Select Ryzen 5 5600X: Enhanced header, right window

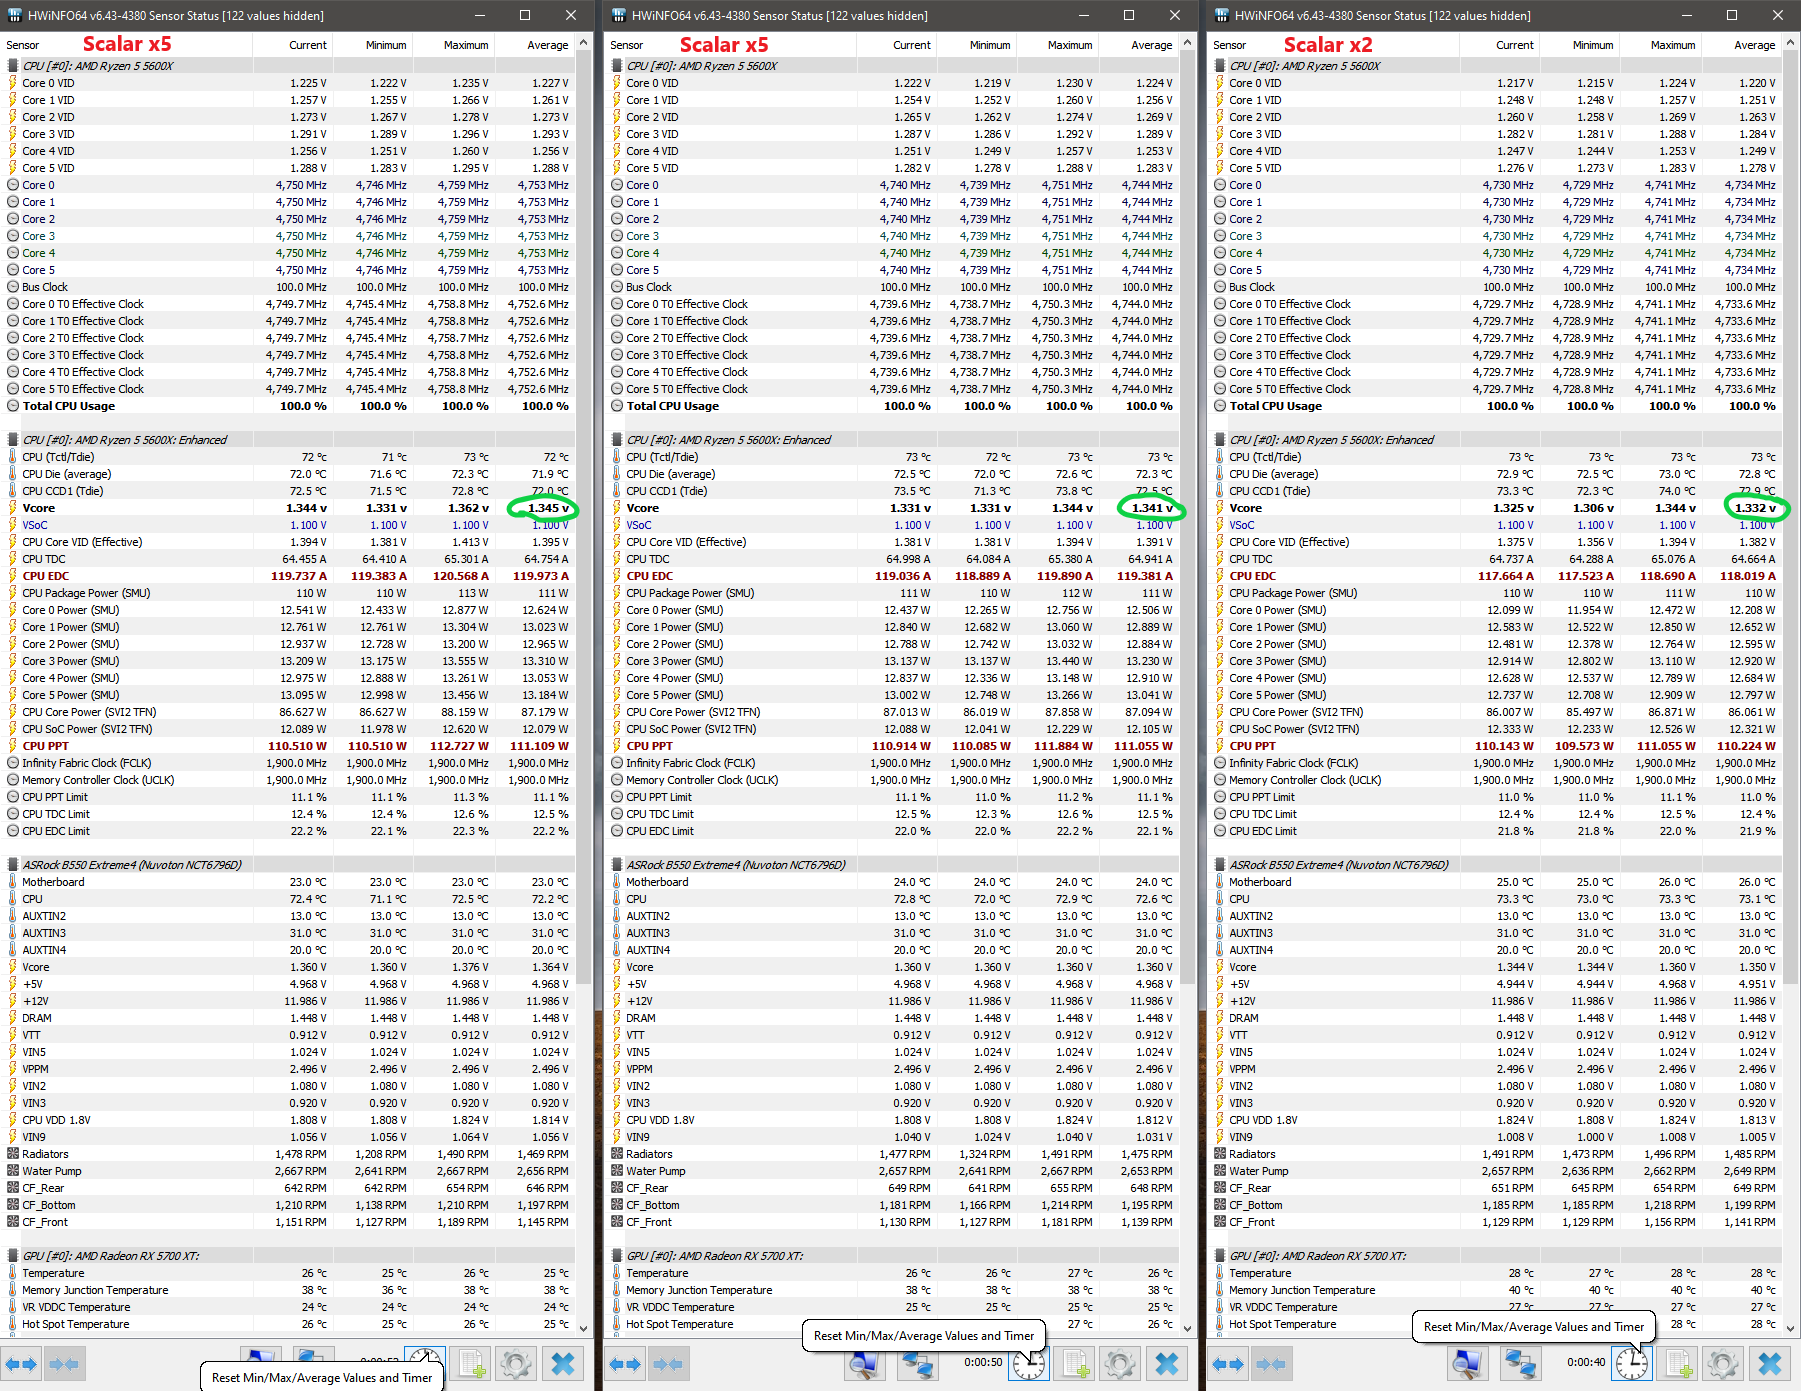tap(1496, 440)
